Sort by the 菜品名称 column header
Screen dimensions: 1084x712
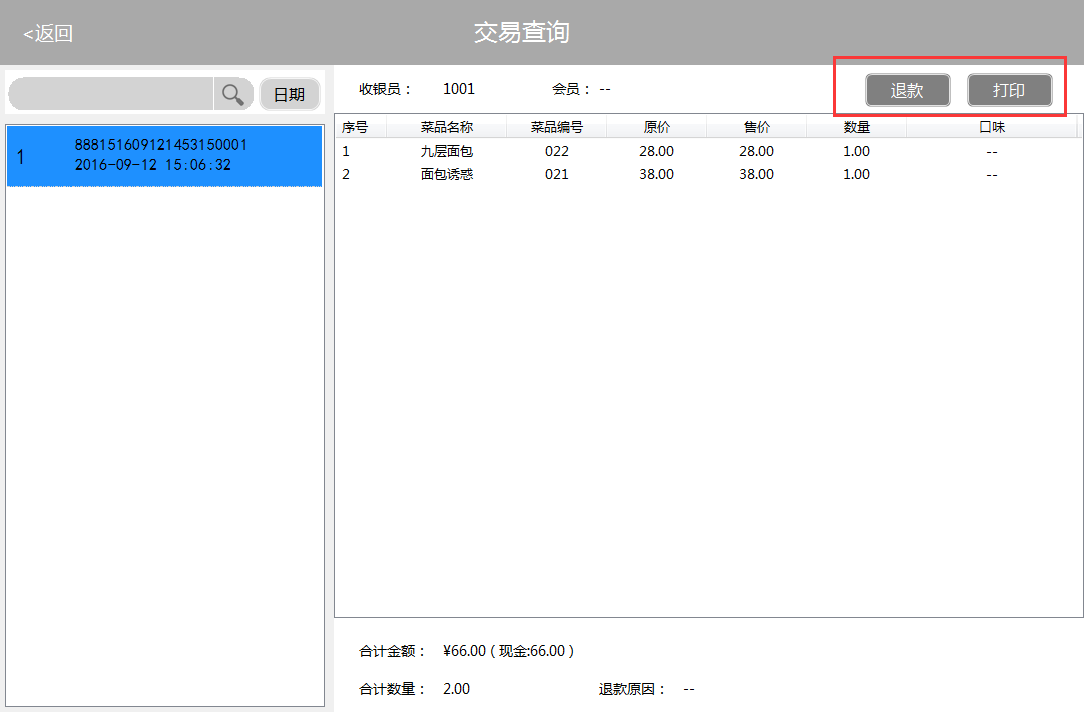[x=446, y=127]
